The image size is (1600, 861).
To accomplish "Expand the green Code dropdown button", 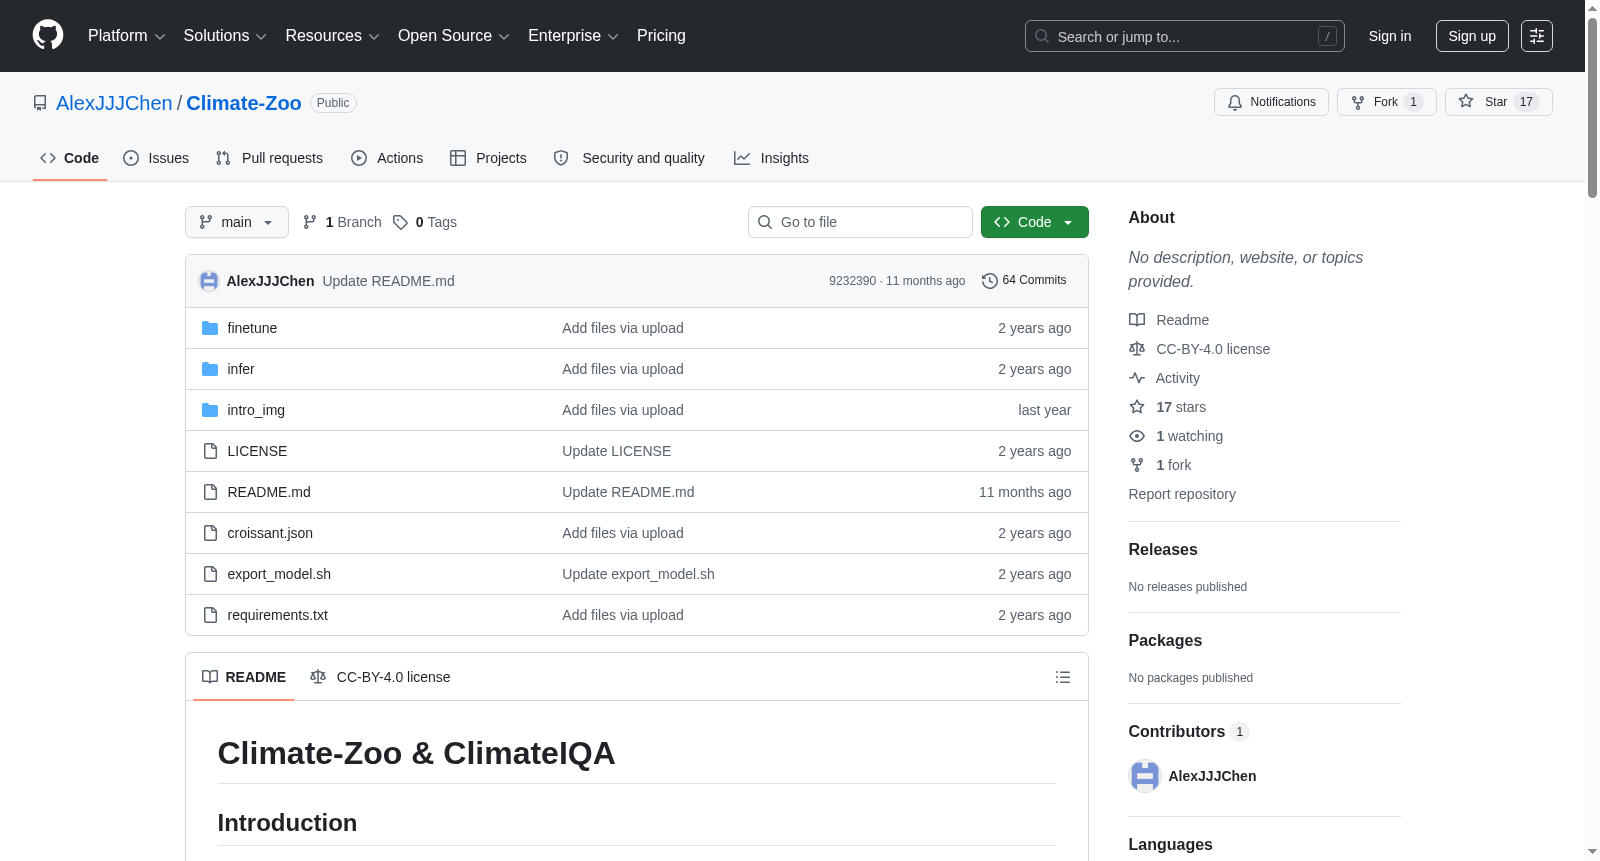I will point(1035,222).
